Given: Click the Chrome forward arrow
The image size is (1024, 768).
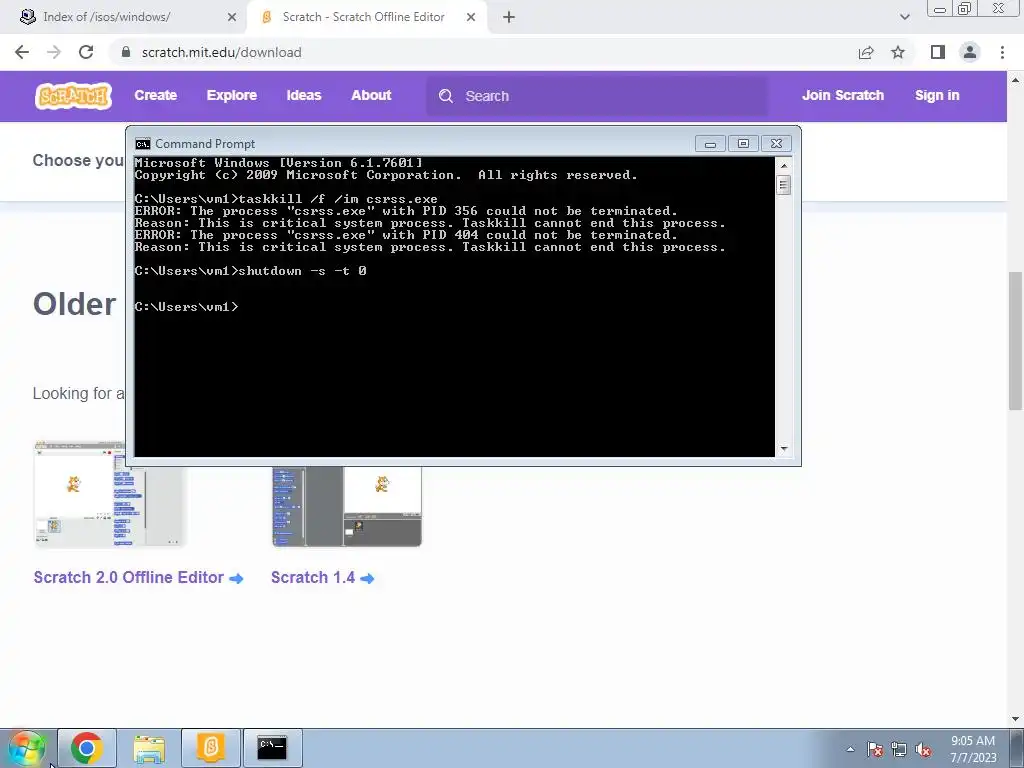Looking at the screenshot, I should click(54, 52).
